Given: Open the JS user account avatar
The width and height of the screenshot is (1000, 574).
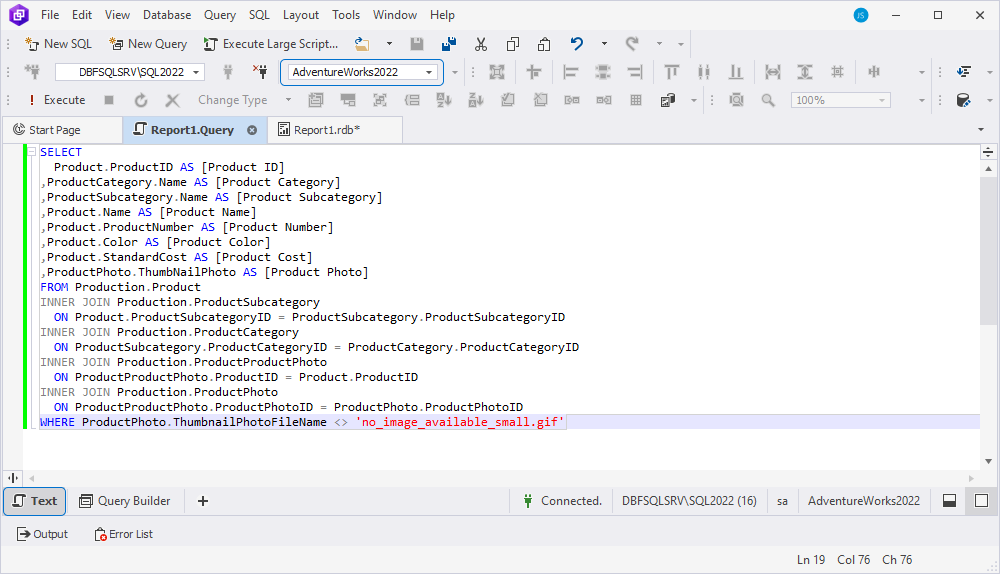Looking at the screenshot, I should pos(861,15).
